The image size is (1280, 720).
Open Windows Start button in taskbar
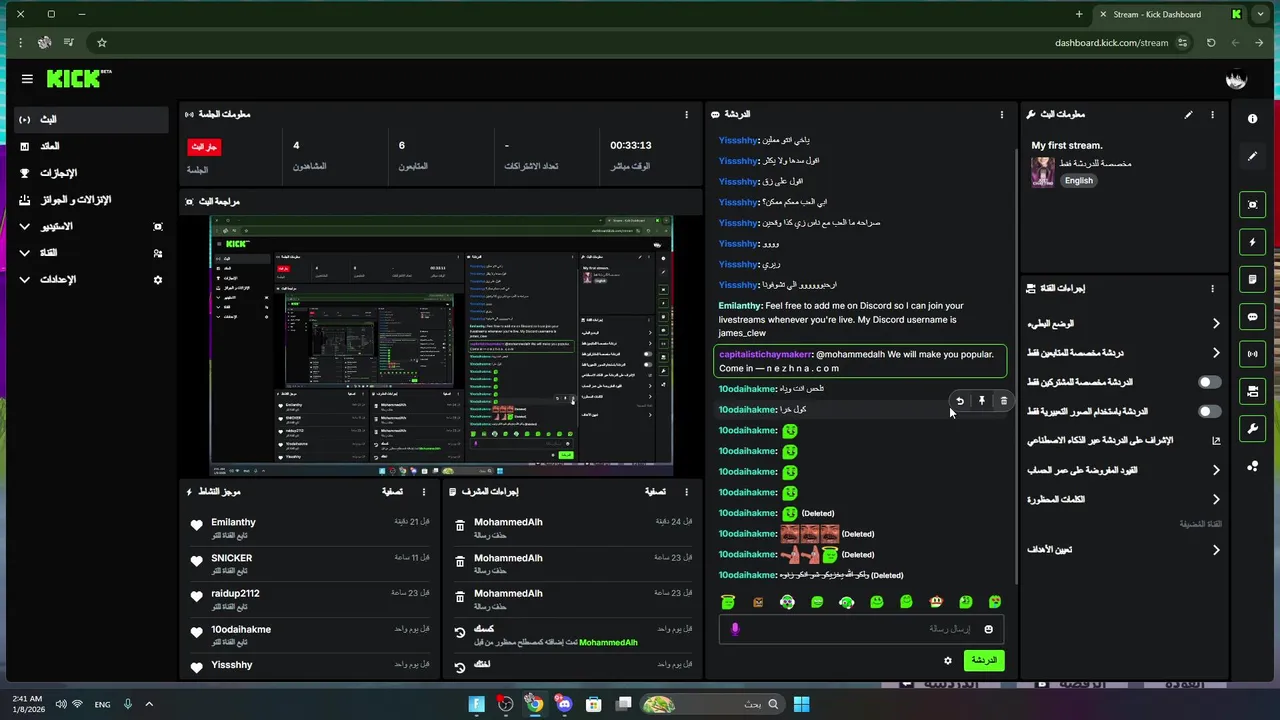tap(801, 704)
